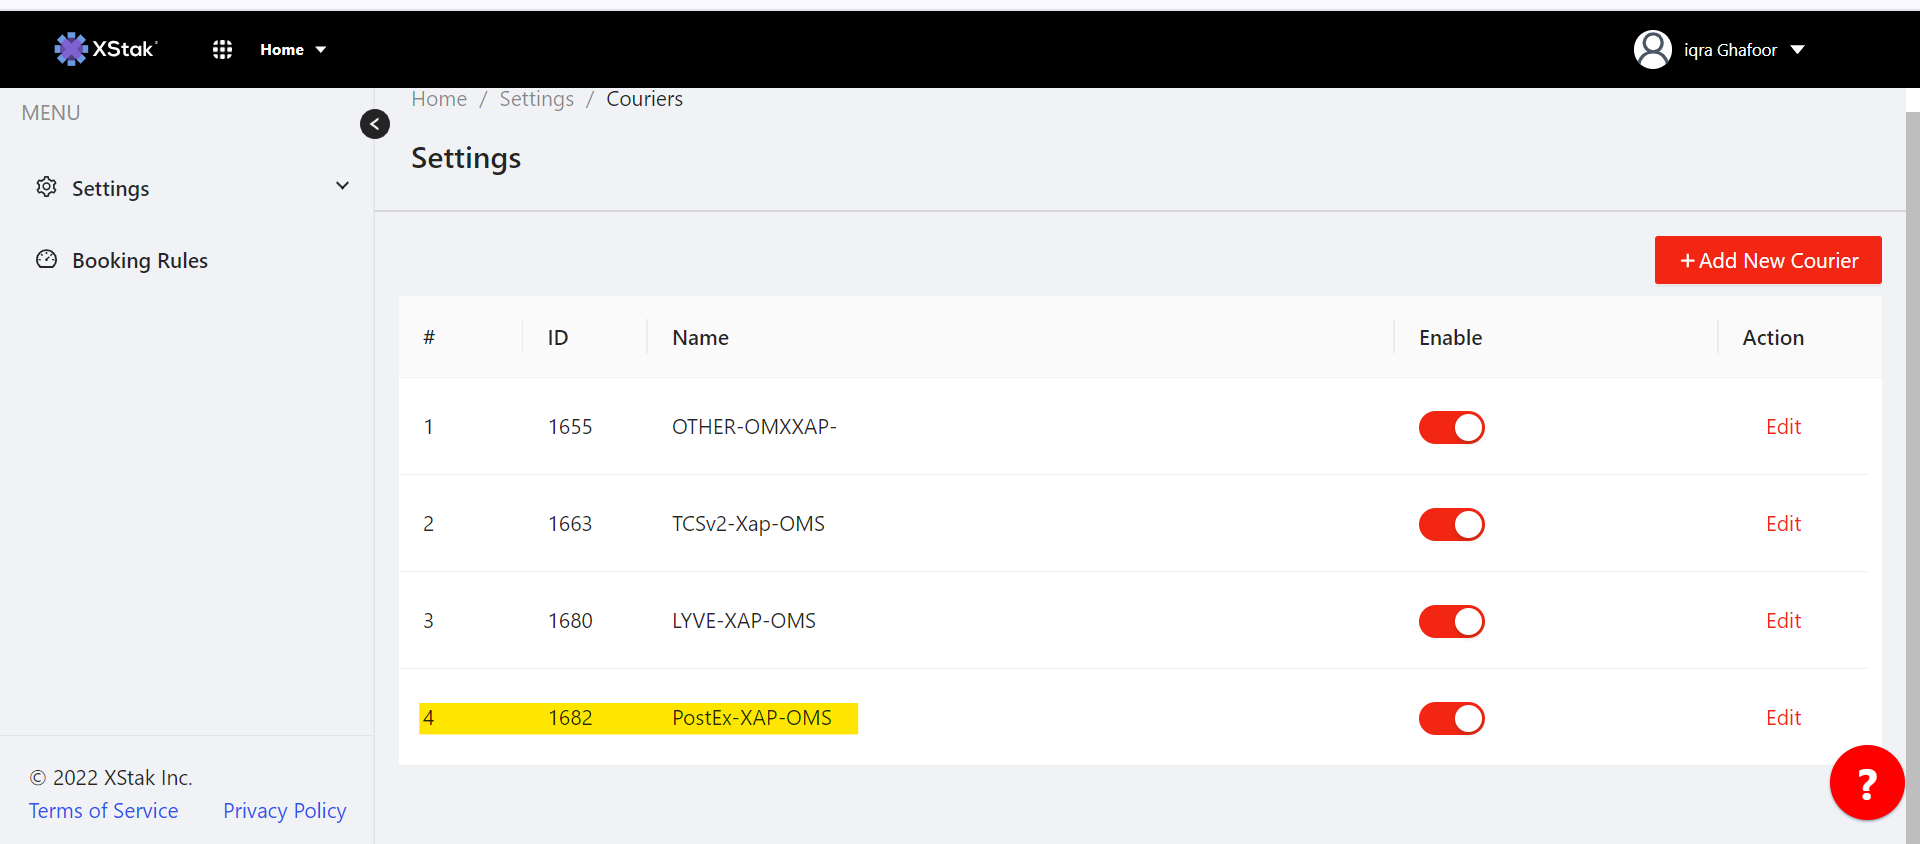Open Booking Rules from the sidebar menu
Screen dimensions: 1920x844
coord(140,261)
